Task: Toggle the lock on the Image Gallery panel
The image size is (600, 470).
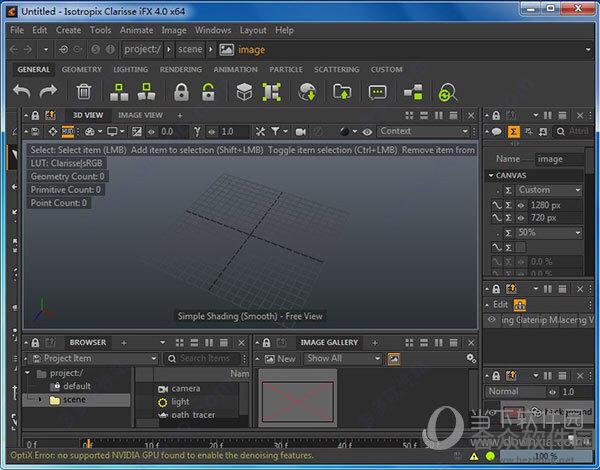Action: coord(267,343)
